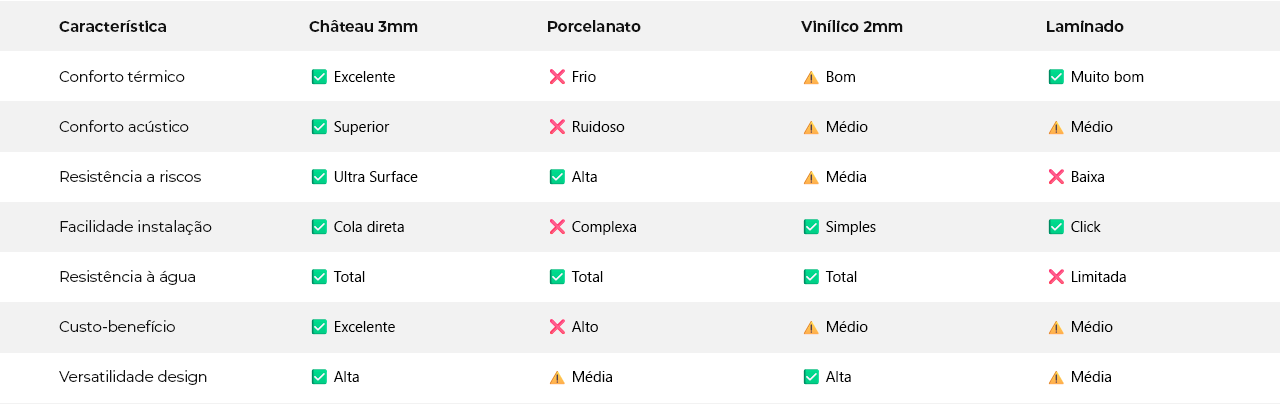Image resolution: width=1280 pixels, height=404 pixels.
Task: Click the red X next to Baixa
Action: click(1056, 177)
